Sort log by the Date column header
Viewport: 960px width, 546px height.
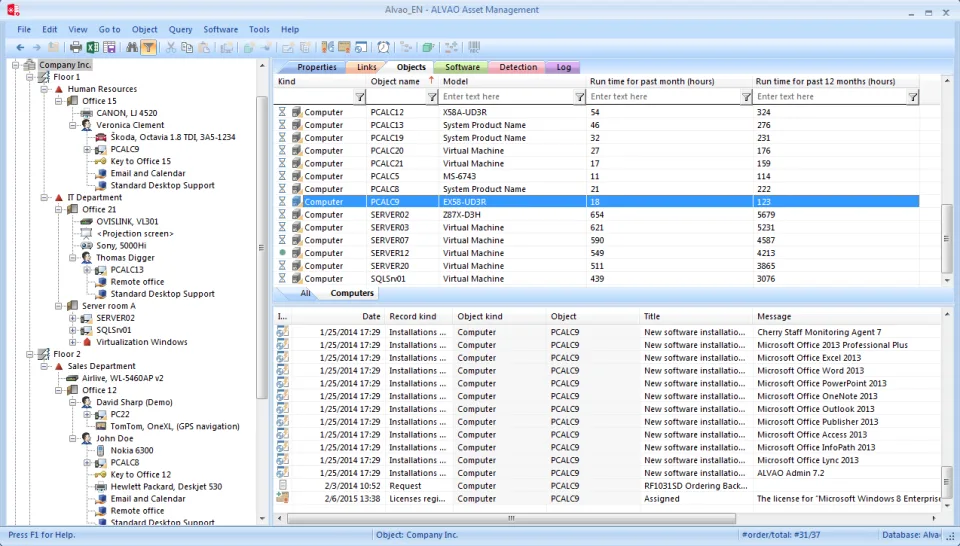pyautogui.click(x=338, y=316)
